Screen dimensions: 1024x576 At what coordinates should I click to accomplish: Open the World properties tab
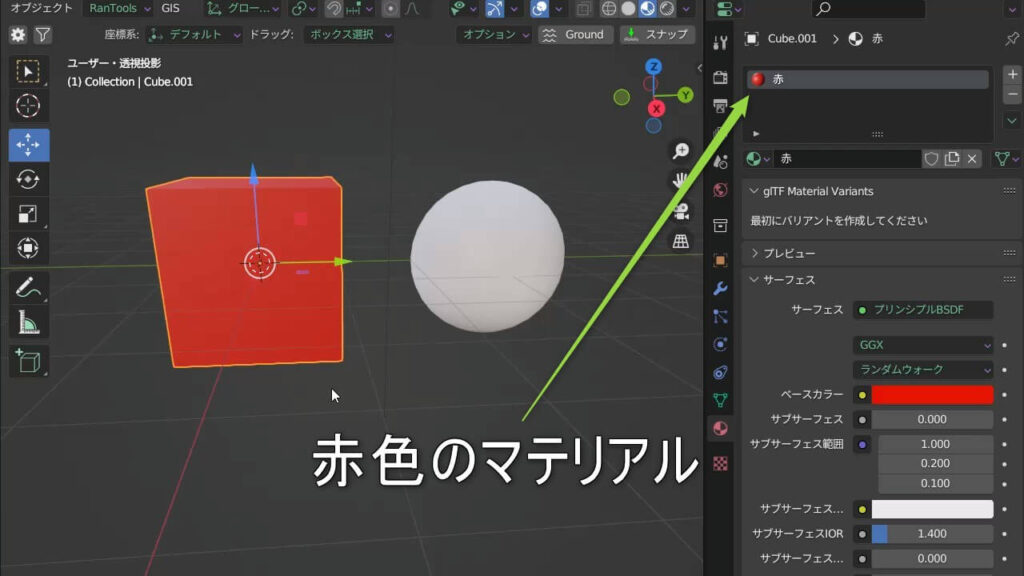(720, 190)
